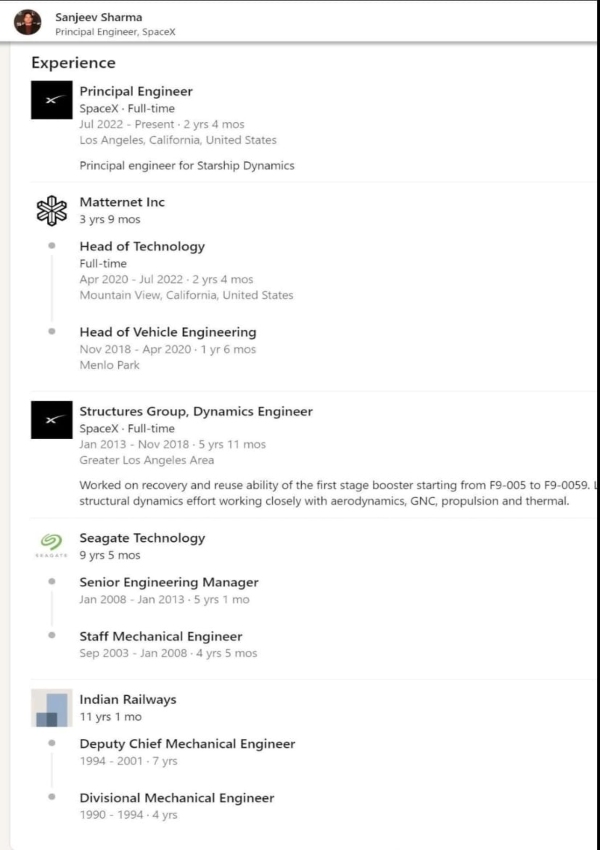600x850 pixels.
Task: Open the Experience section header
Action: click(x=73, y=62)
